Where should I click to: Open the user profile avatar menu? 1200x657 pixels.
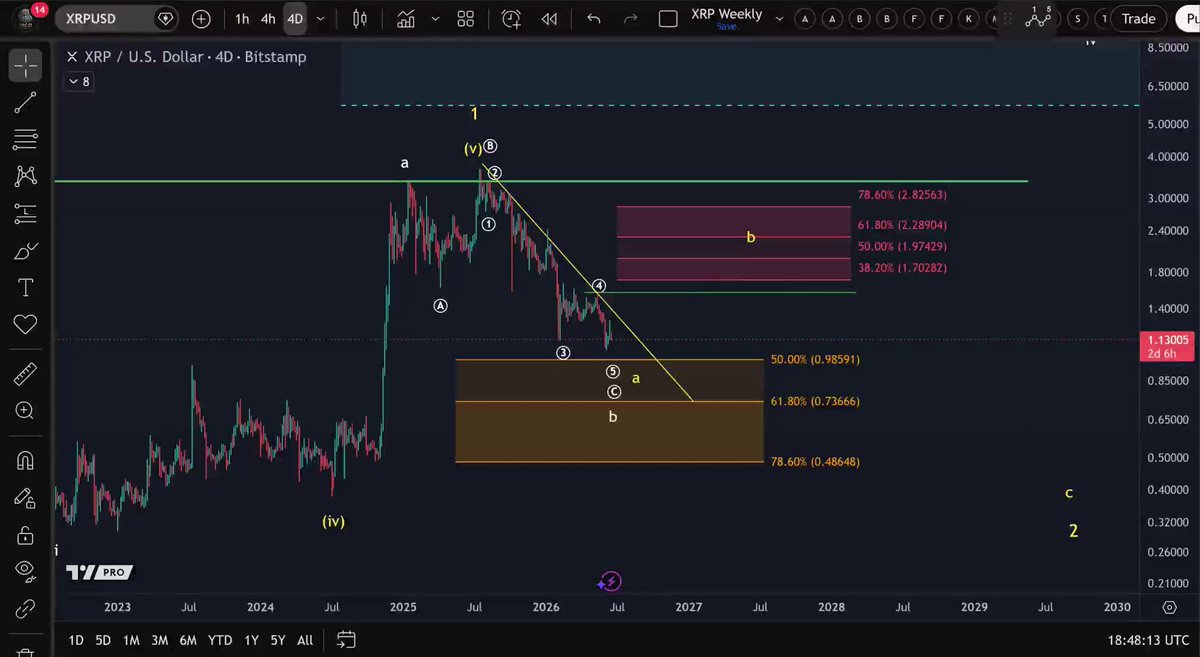click(x=24, y=18)
